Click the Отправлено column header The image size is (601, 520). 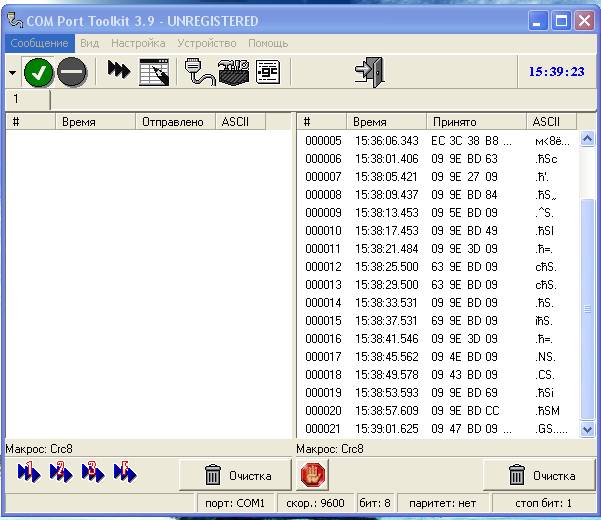[x=175, y=122]
